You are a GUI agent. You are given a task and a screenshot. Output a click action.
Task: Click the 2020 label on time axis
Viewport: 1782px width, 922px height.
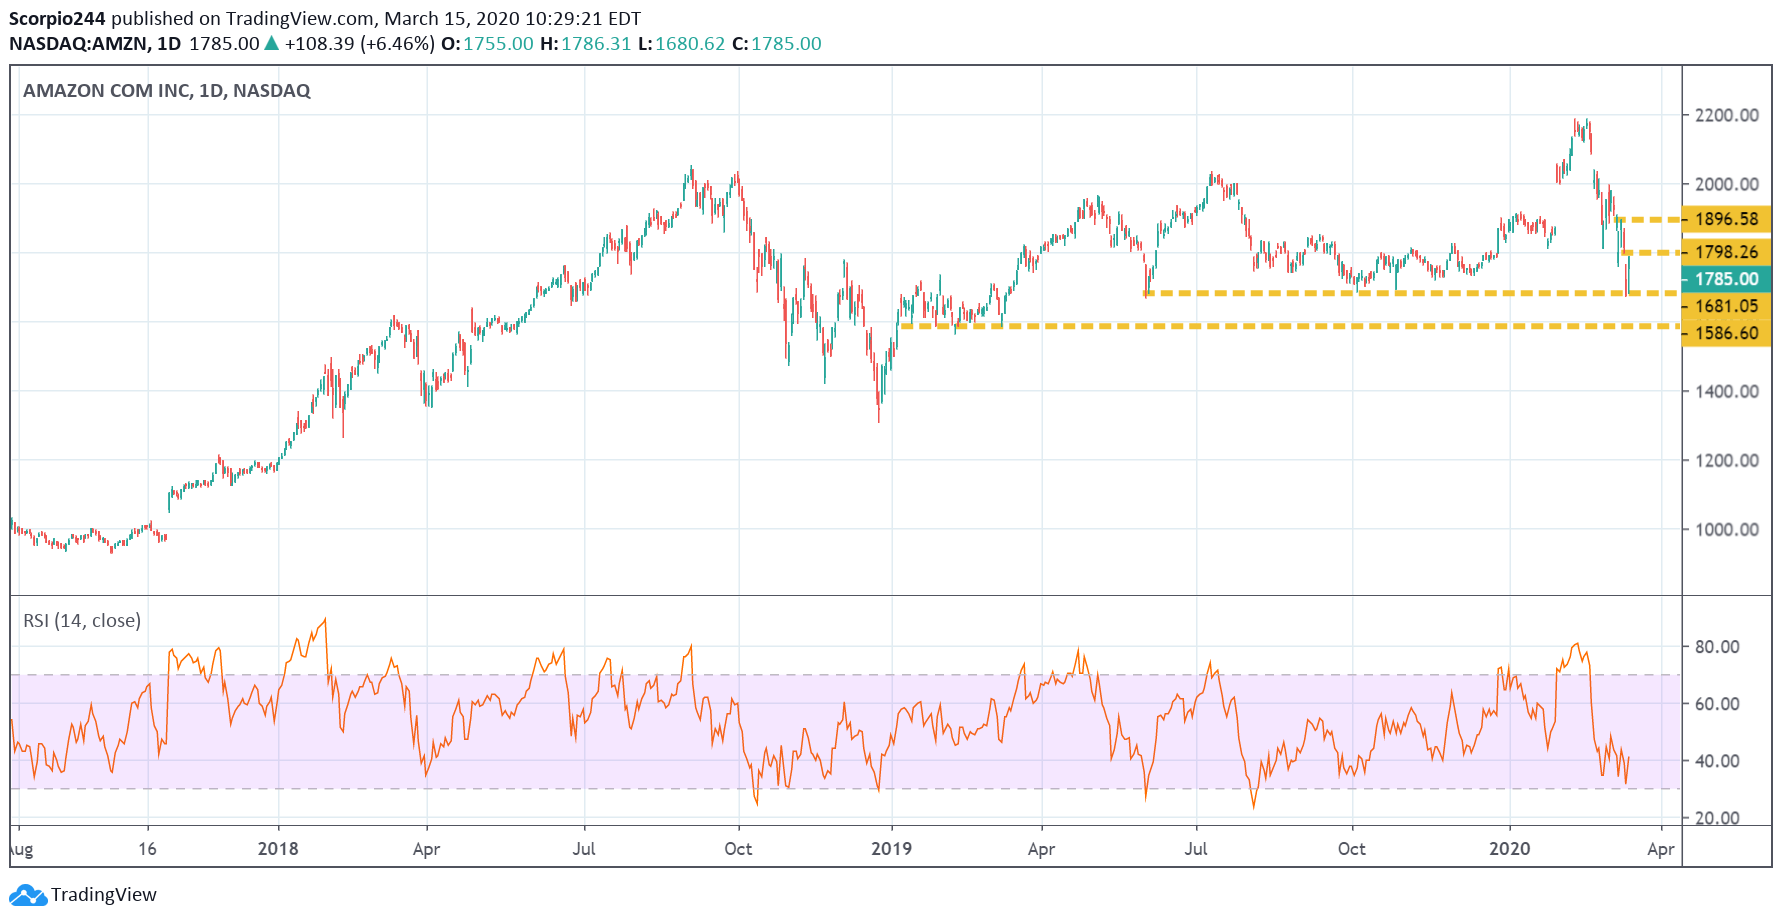[x=1509, y=848]
